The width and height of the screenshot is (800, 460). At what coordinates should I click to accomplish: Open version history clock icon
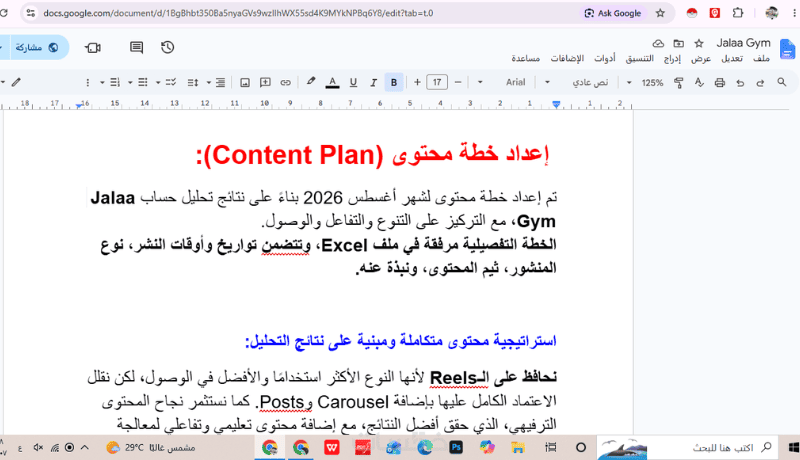point(167,47)
